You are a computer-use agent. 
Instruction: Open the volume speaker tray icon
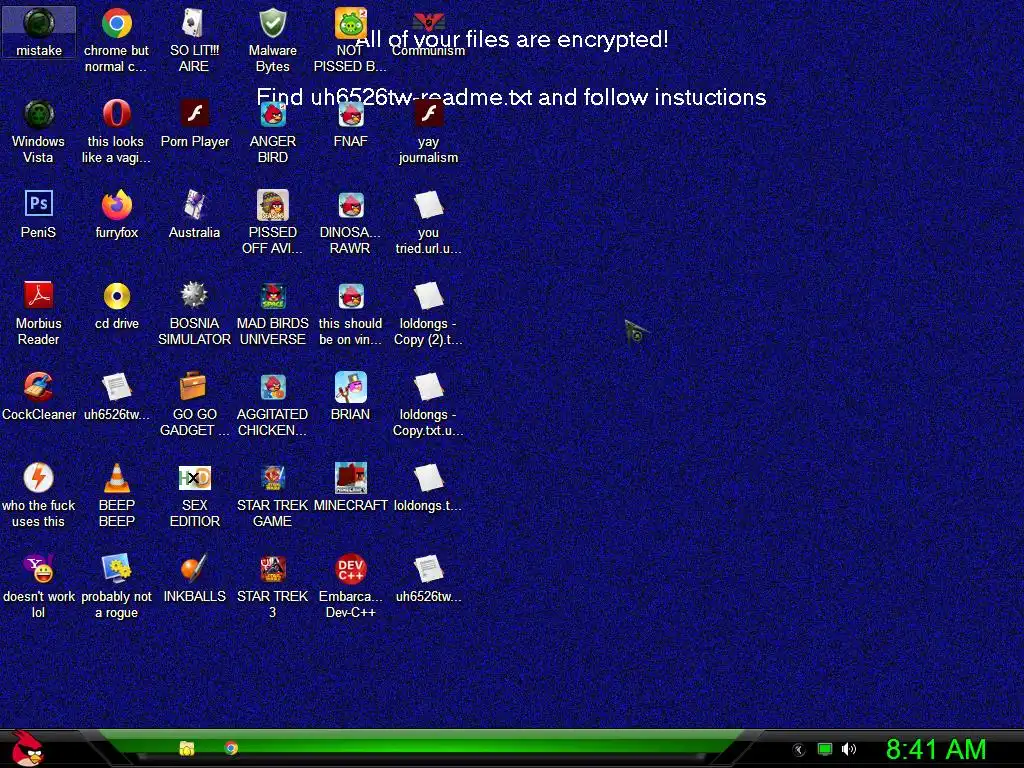pyautogui.click(x=849, y=749)
